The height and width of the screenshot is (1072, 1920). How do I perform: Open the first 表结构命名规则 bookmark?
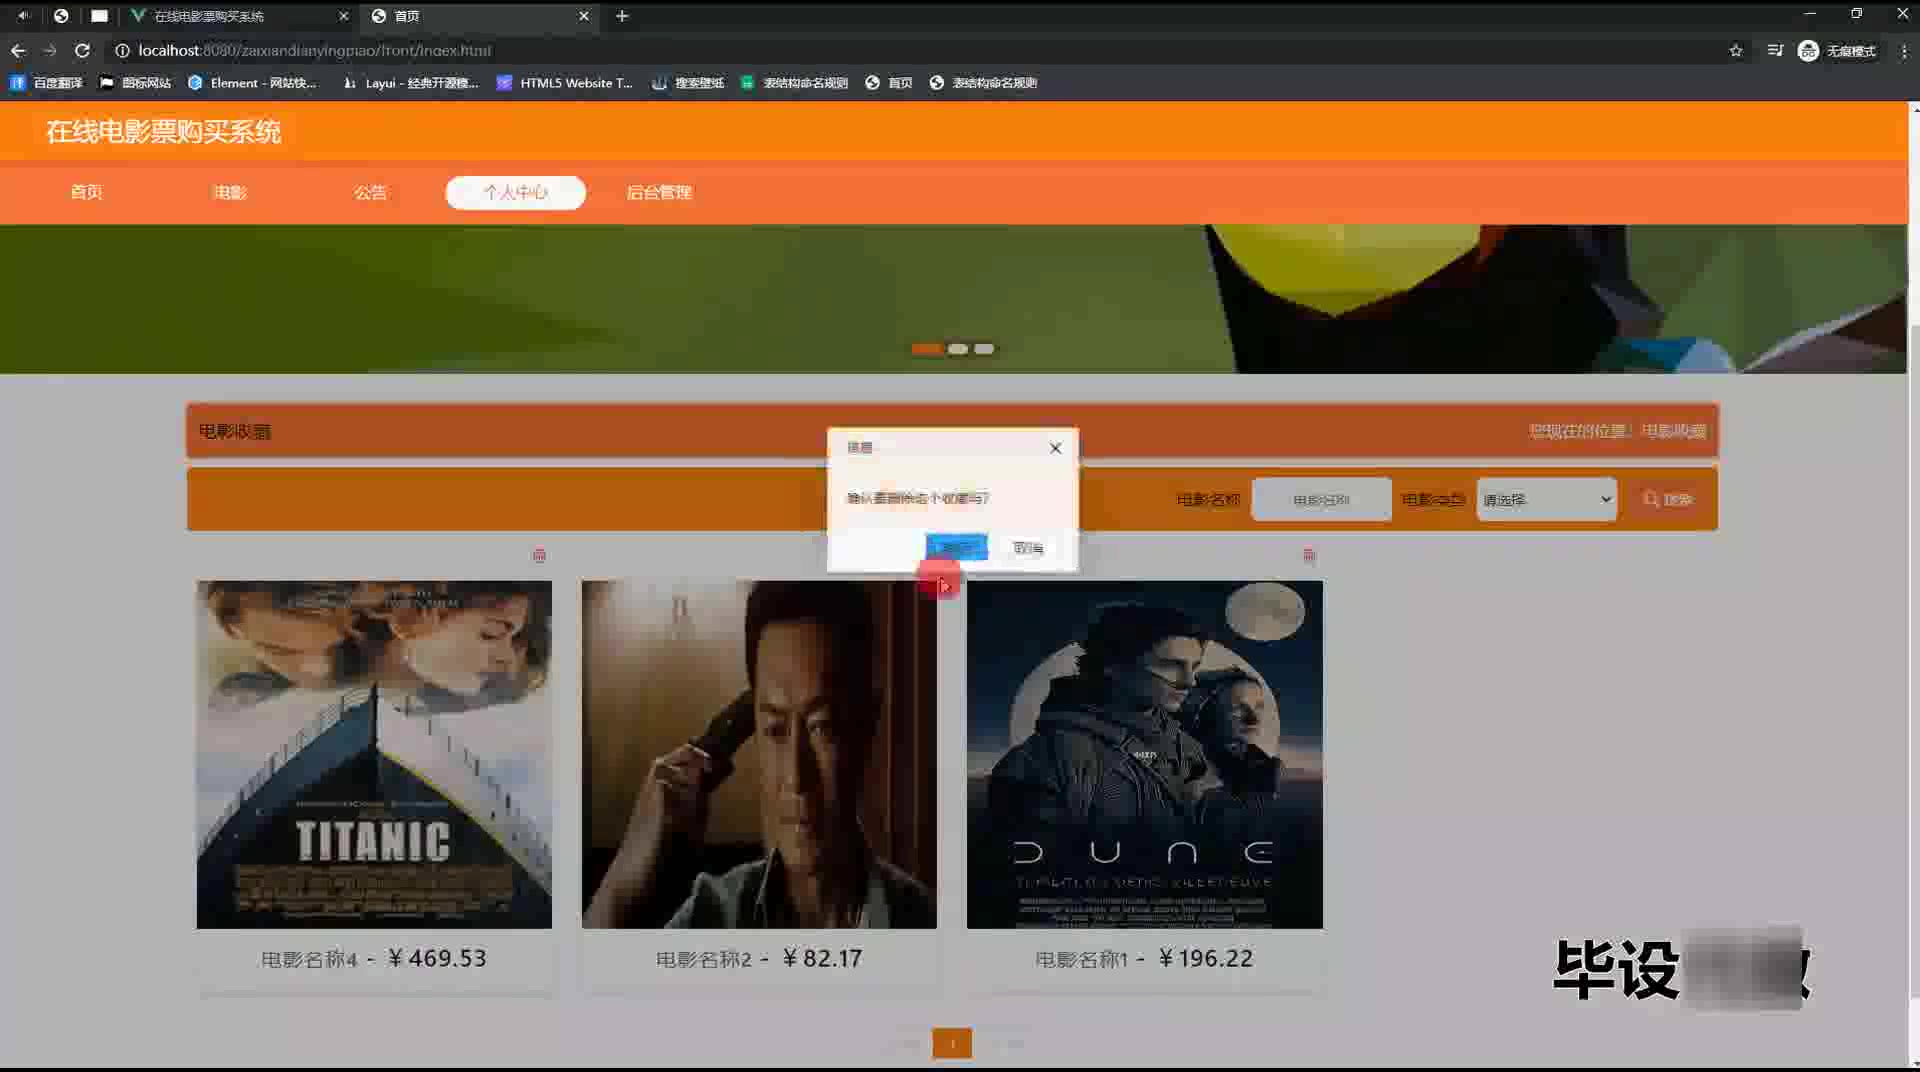pyautogui.click(x=794, y=83)
